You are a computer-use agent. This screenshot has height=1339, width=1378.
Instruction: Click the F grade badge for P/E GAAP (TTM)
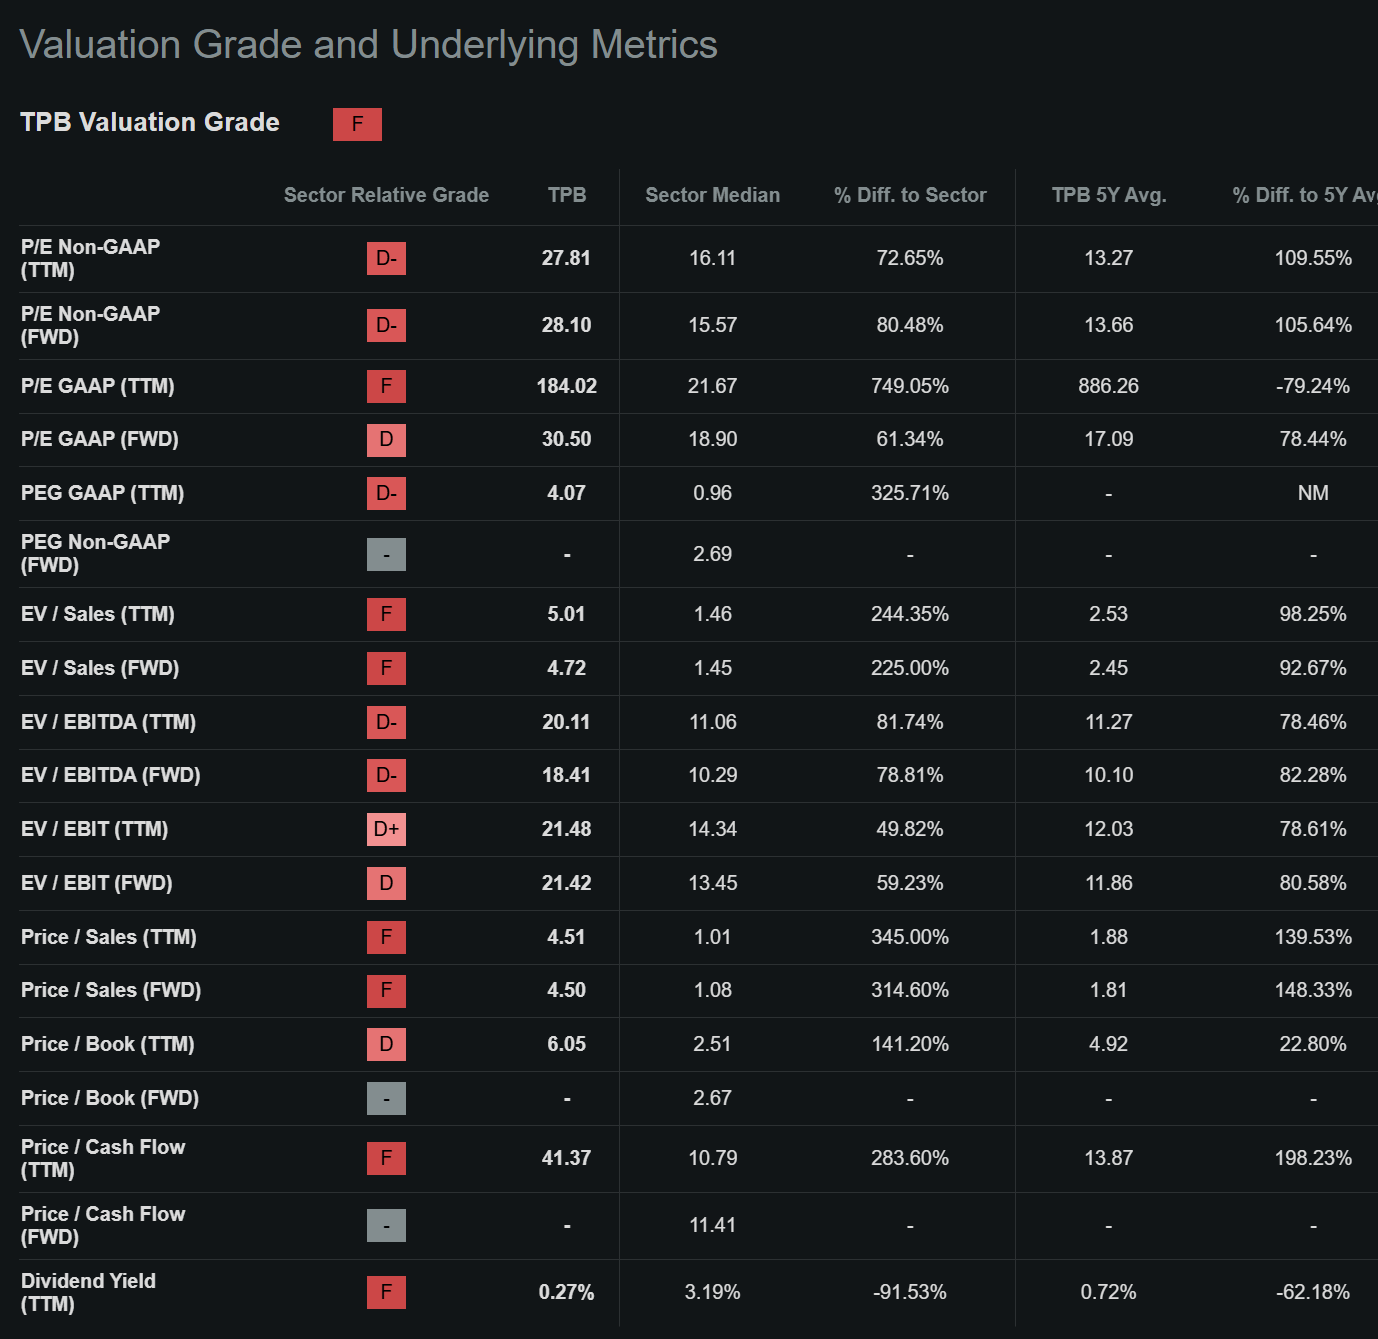[x=386, y=386]
